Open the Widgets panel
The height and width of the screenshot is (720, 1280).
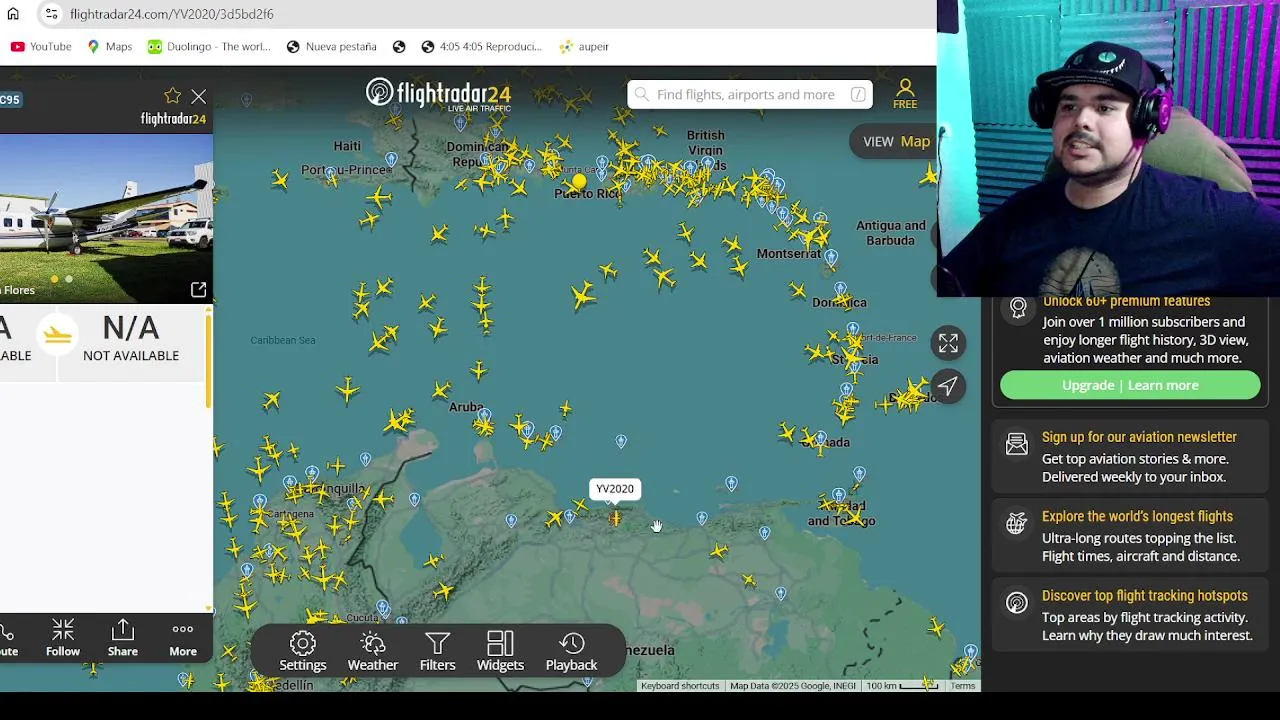[x=500, y=651]
